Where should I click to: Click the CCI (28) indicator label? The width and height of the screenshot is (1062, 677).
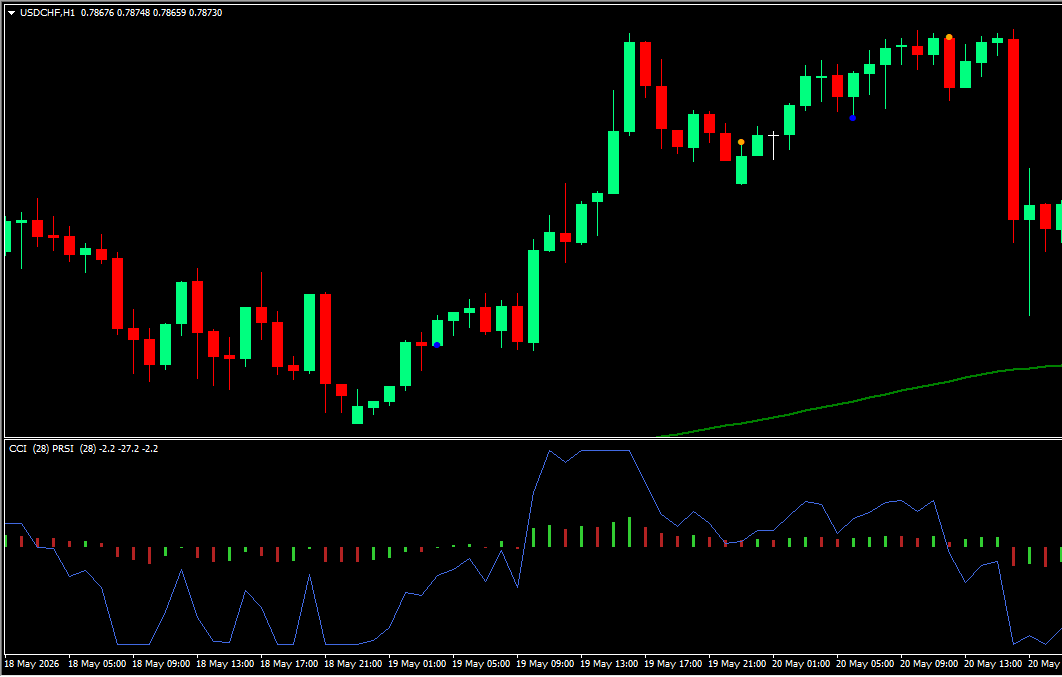click(x=28, y=448)
